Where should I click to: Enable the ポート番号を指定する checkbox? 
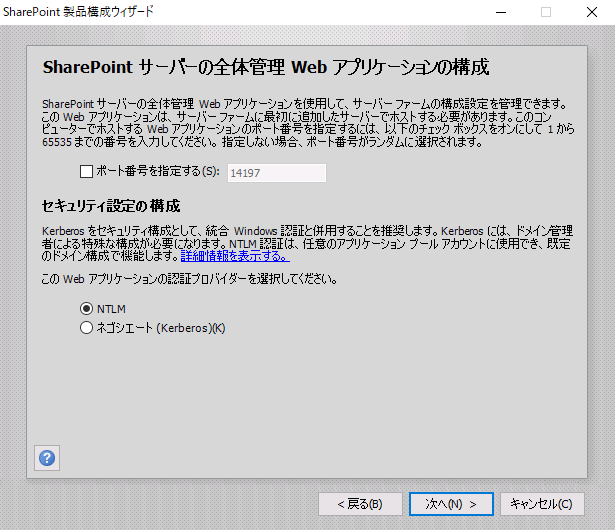click(86, 171)
